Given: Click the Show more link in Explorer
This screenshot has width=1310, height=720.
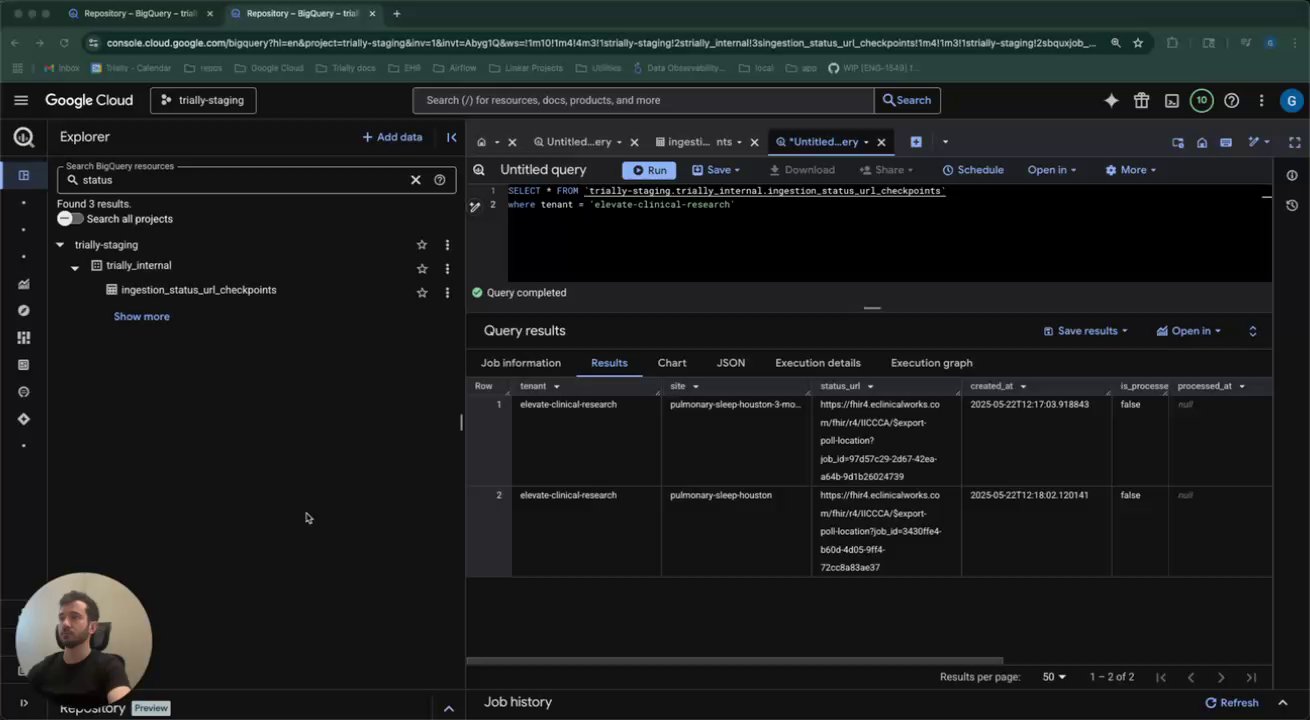Looking at the screenshot, I should click(x=142, y=317).
